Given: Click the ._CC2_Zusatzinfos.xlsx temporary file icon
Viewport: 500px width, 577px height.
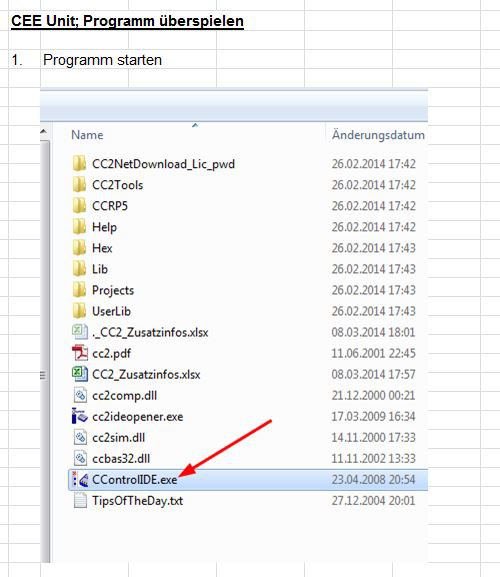Looking at the screenshot, I should pyautogui.click(x=80, y=332).
